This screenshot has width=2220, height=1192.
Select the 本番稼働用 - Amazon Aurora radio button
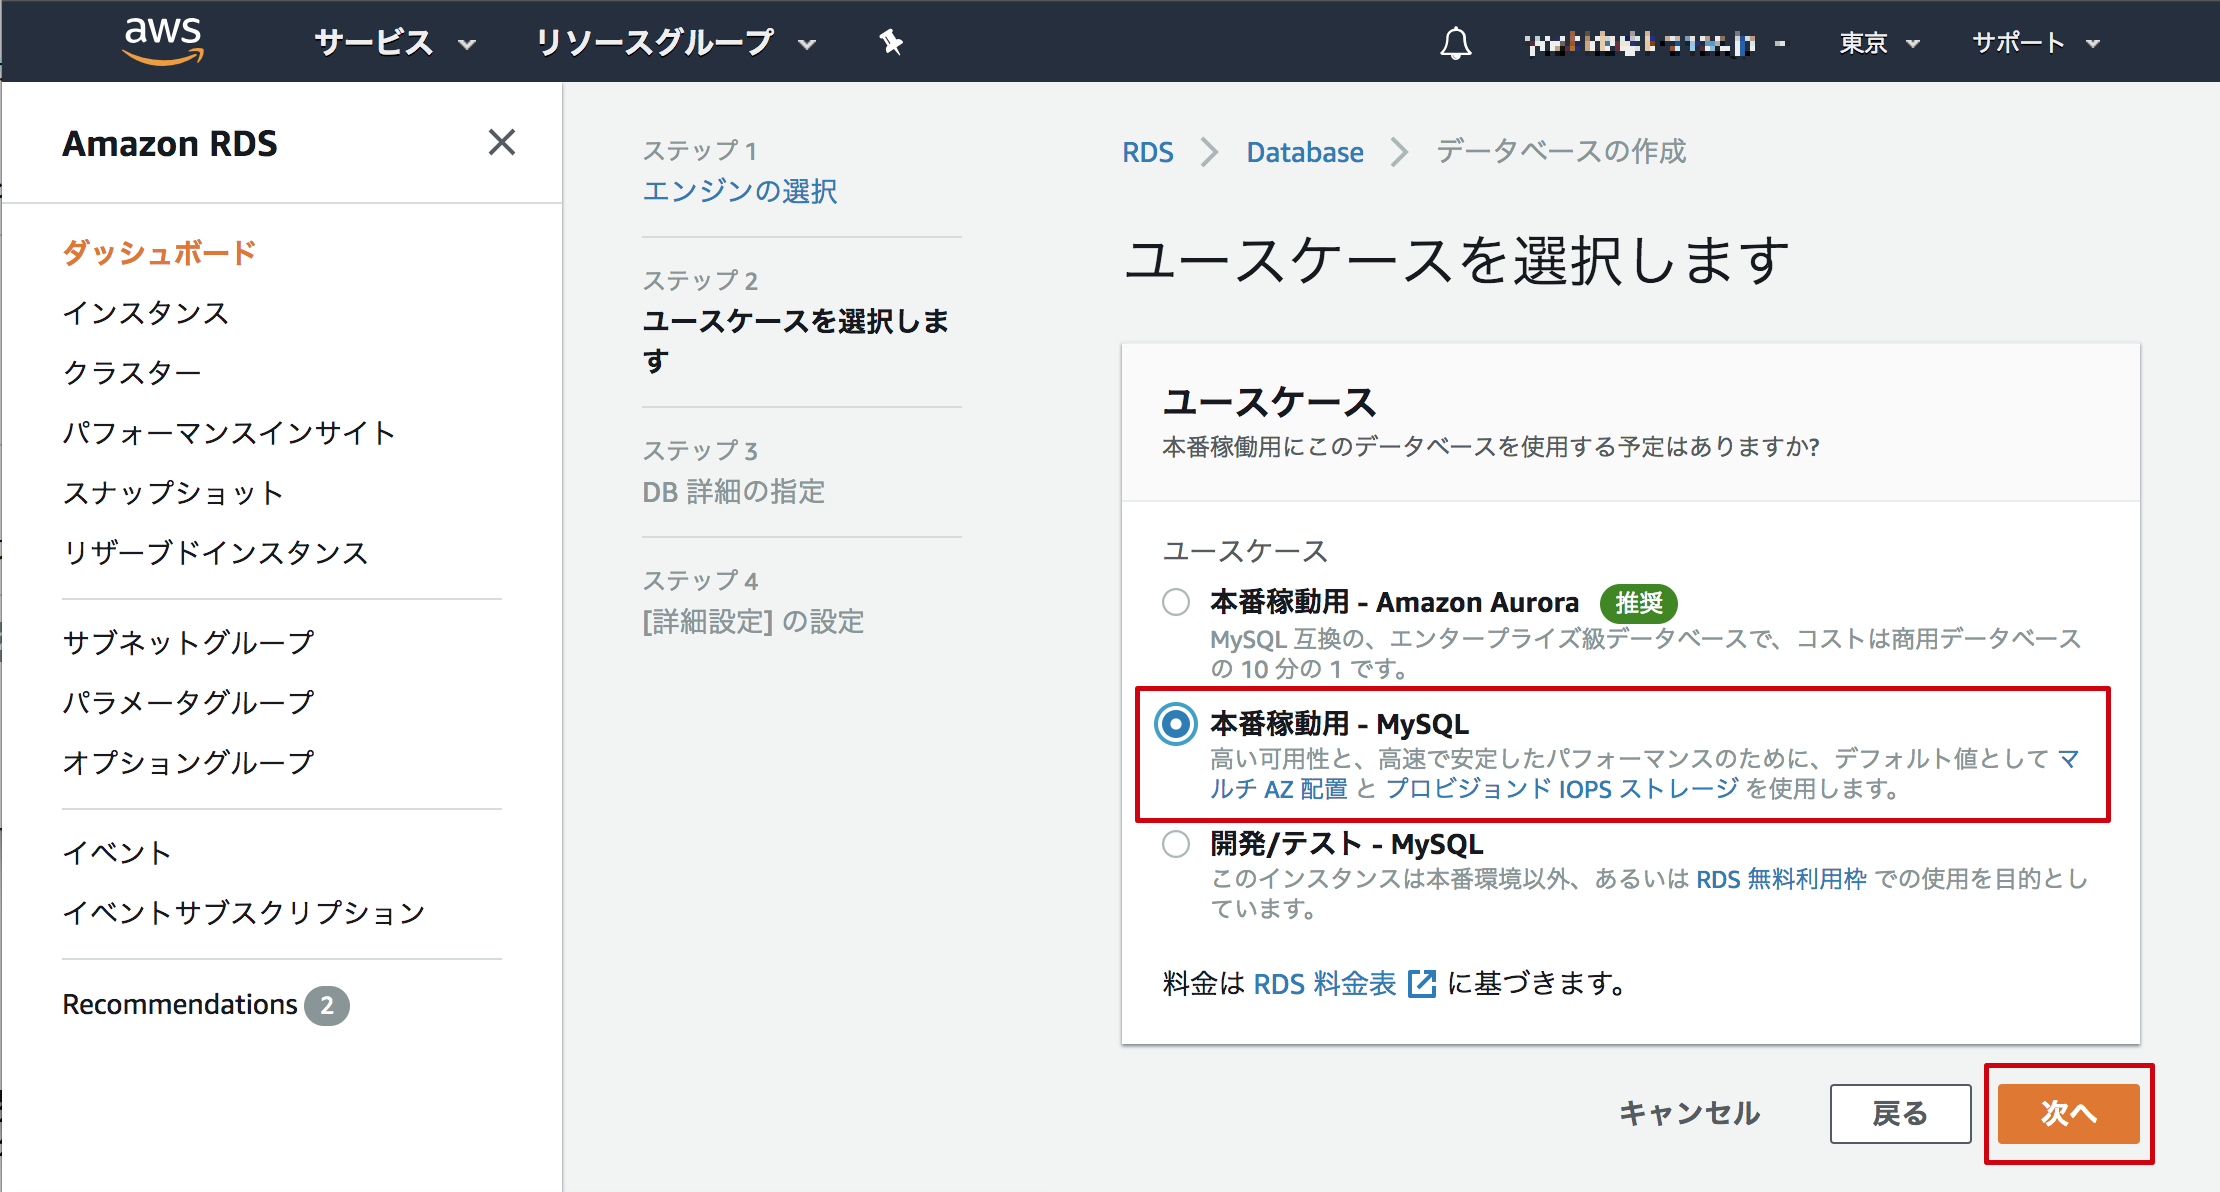(1176, 602)
